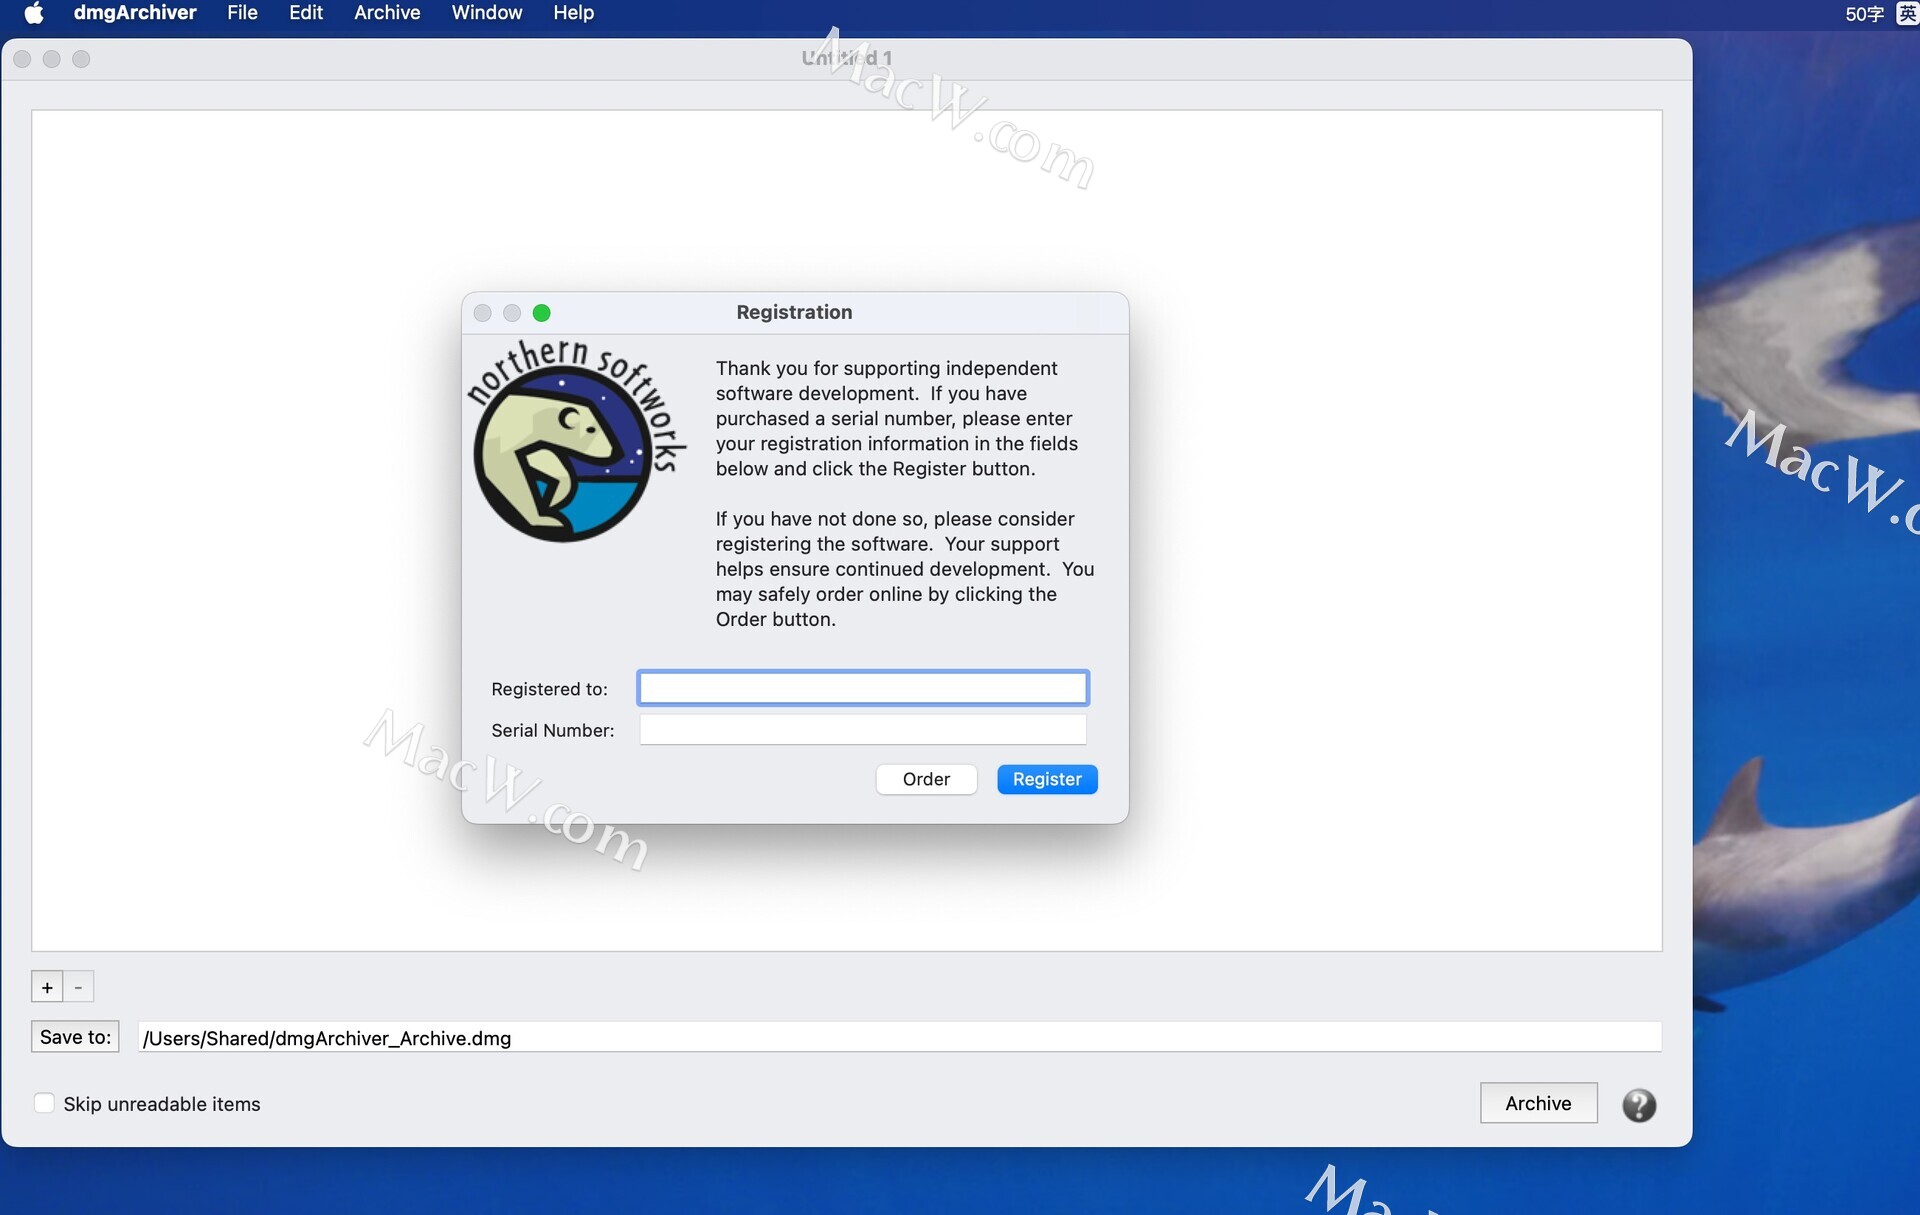Toggle Skip unreadable items checkbox
1920x1215 pixels.
[x=44, y=1103]
